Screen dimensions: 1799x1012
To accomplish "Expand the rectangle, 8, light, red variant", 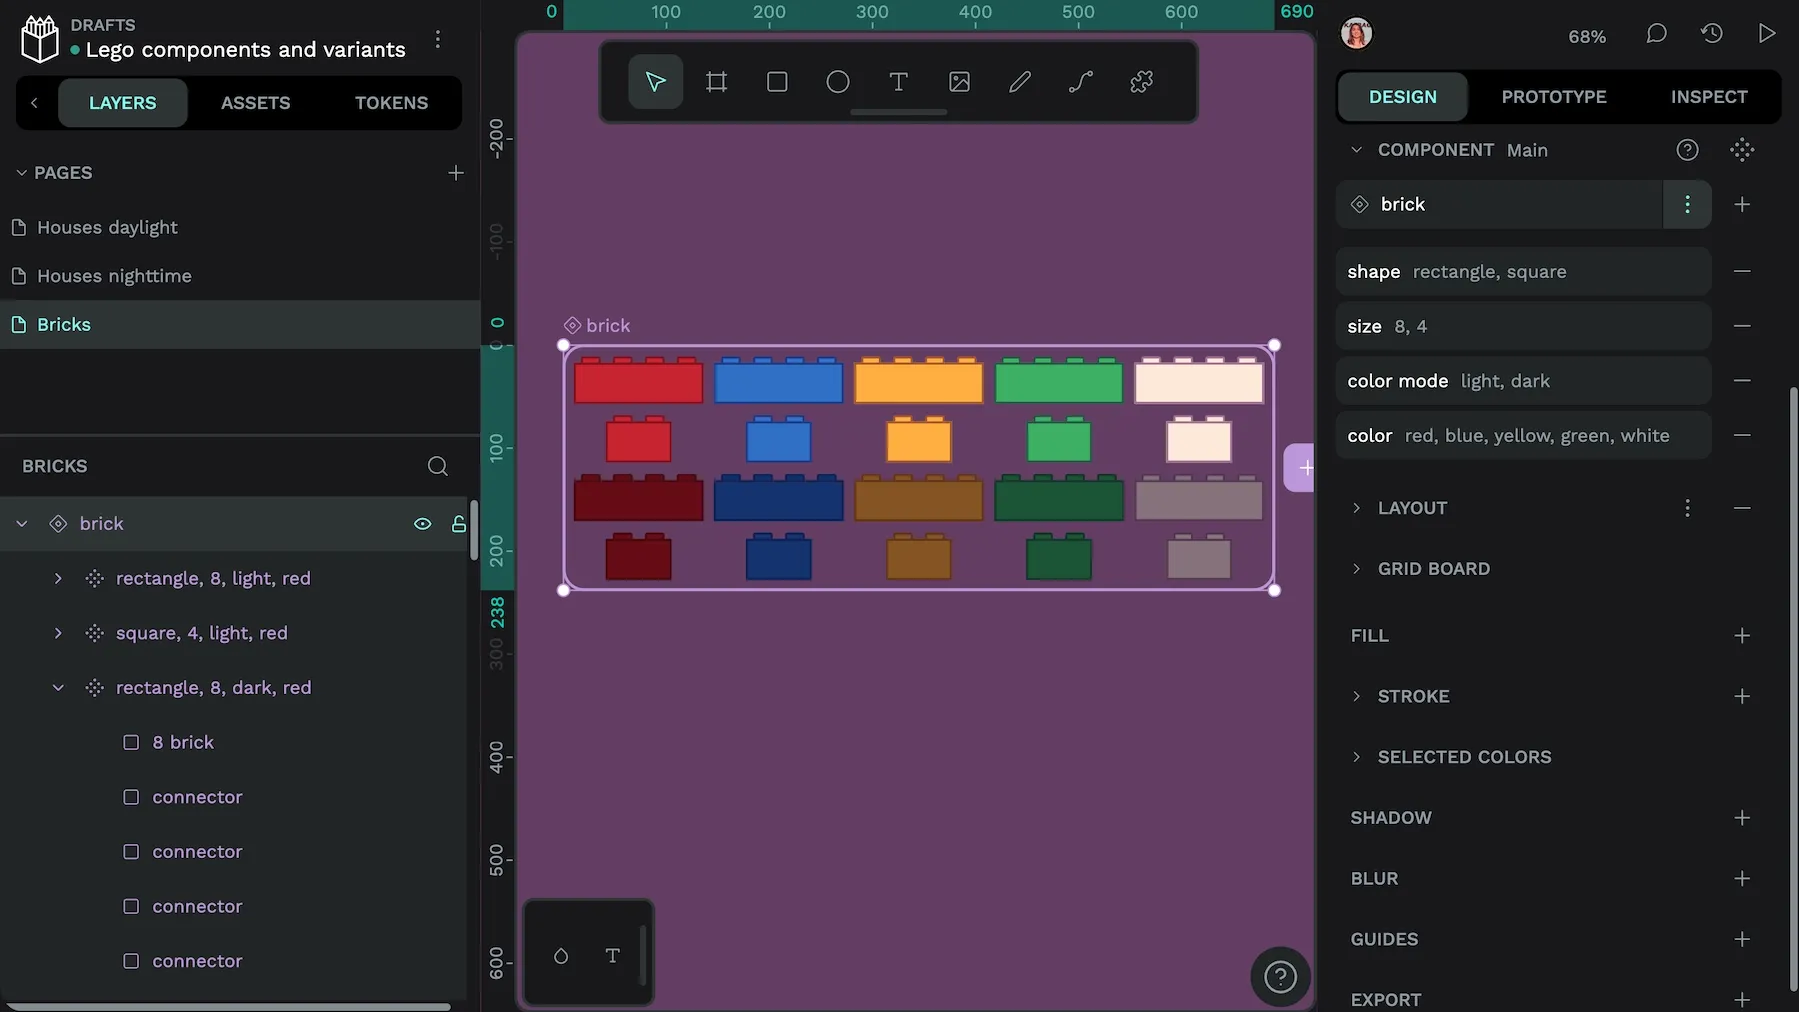I will pos(57,578).
